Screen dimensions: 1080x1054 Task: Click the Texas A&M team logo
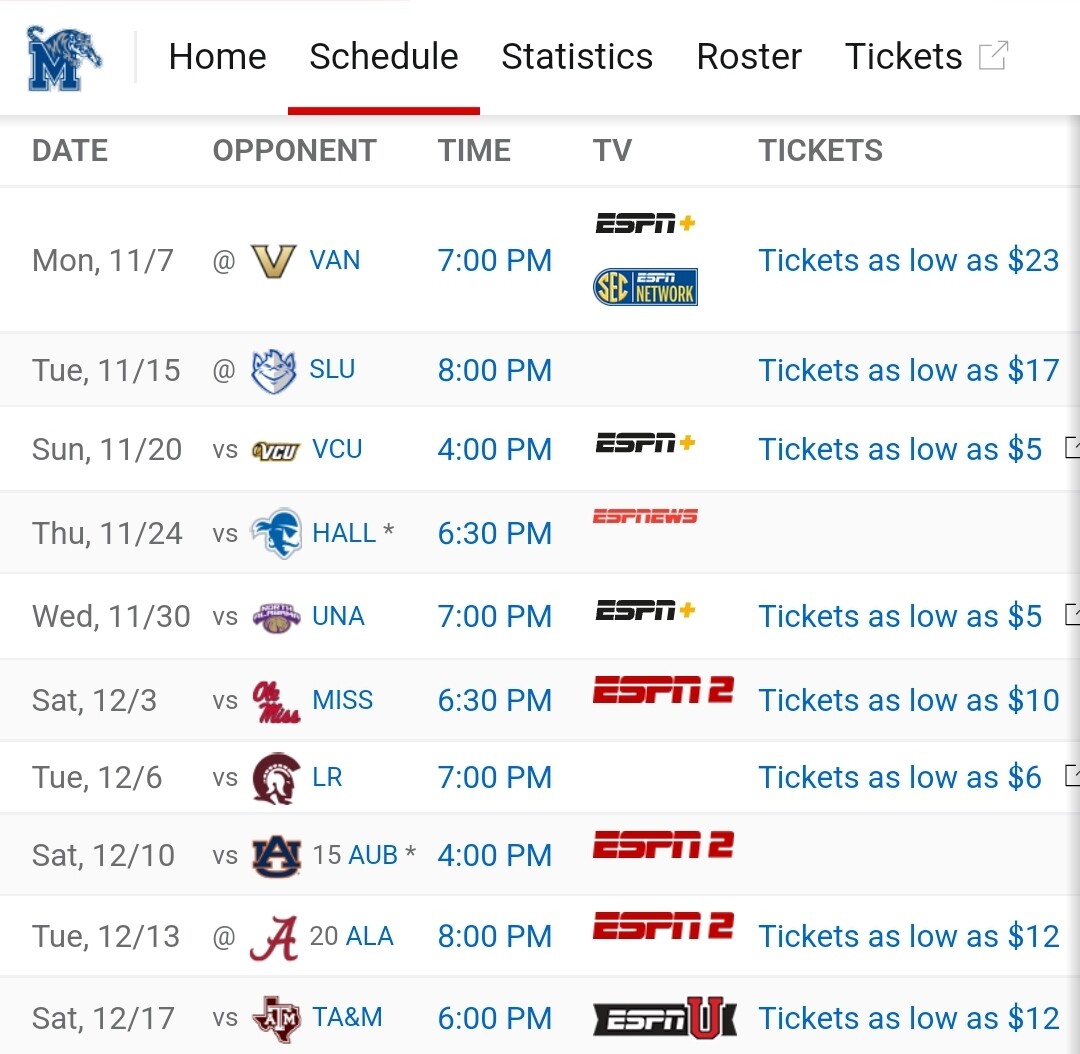click(x=276, y=1018)
